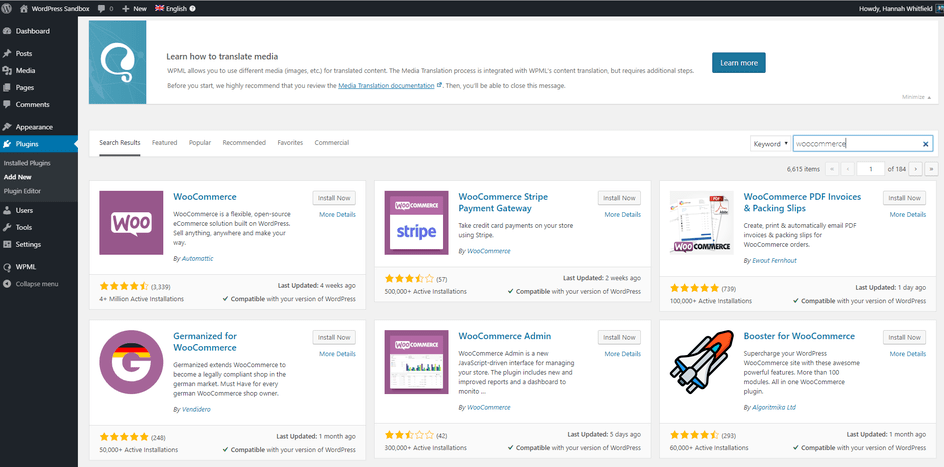Open the + New content menu
The width and height of the screenshot is (944, 467).
click(x=134, y=7)
